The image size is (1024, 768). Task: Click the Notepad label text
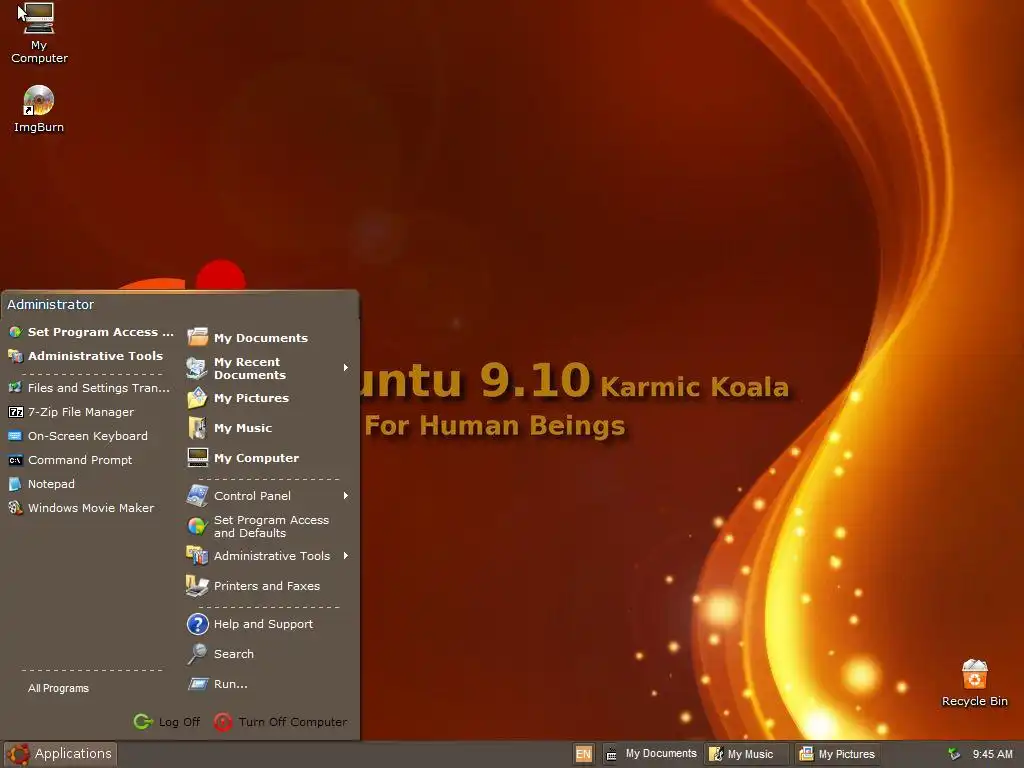tap(51, 484)
